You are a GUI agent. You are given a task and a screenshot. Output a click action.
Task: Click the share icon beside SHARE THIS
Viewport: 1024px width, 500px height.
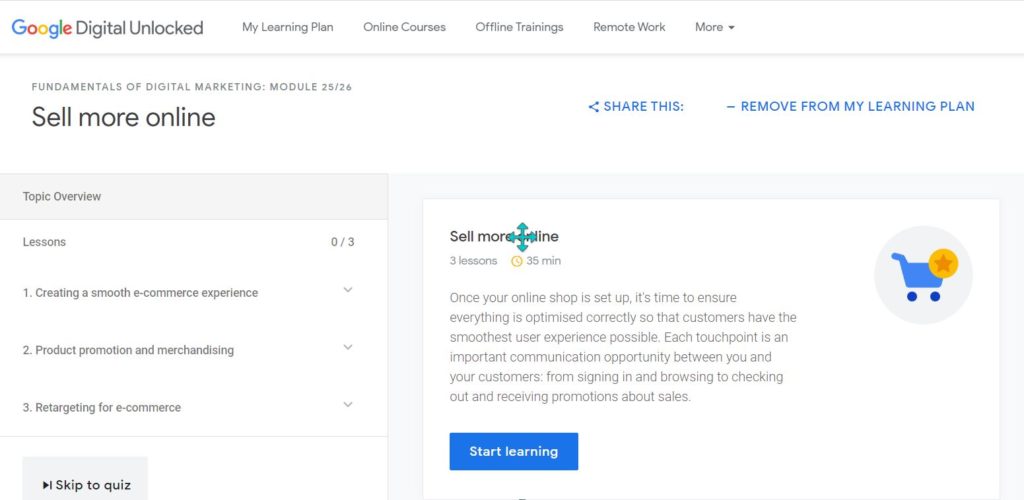594,106
